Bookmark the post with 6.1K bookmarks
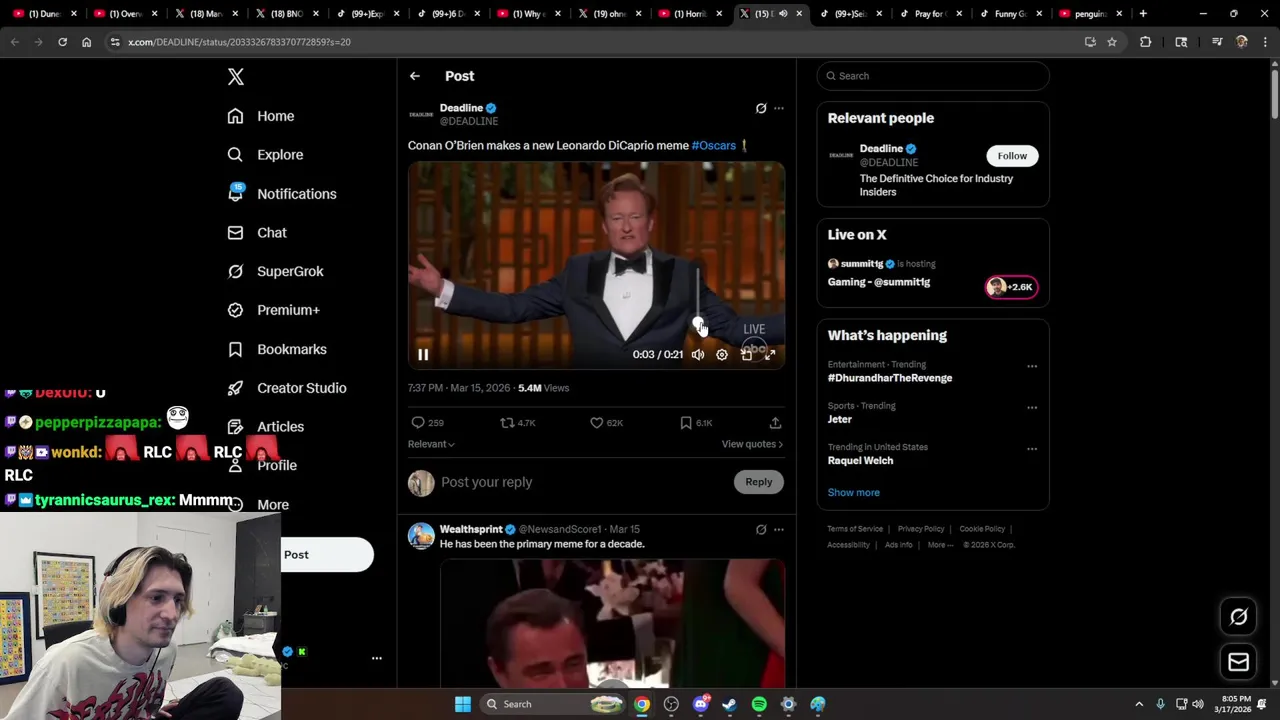This screenshot has height=720, width=1280. pos(695,423)
